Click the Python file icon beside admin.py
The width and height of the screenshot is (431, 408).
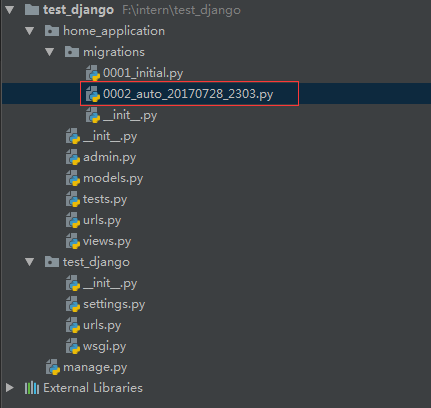[x=73, y=157]
